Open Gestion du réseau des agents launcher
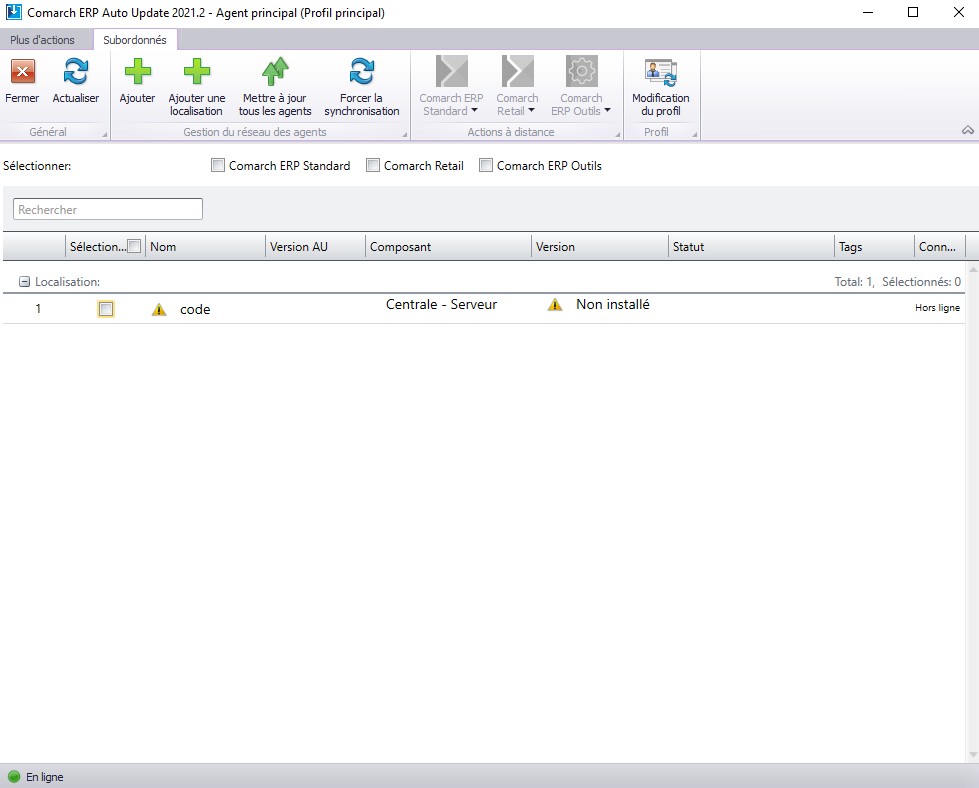 point(405,134)
